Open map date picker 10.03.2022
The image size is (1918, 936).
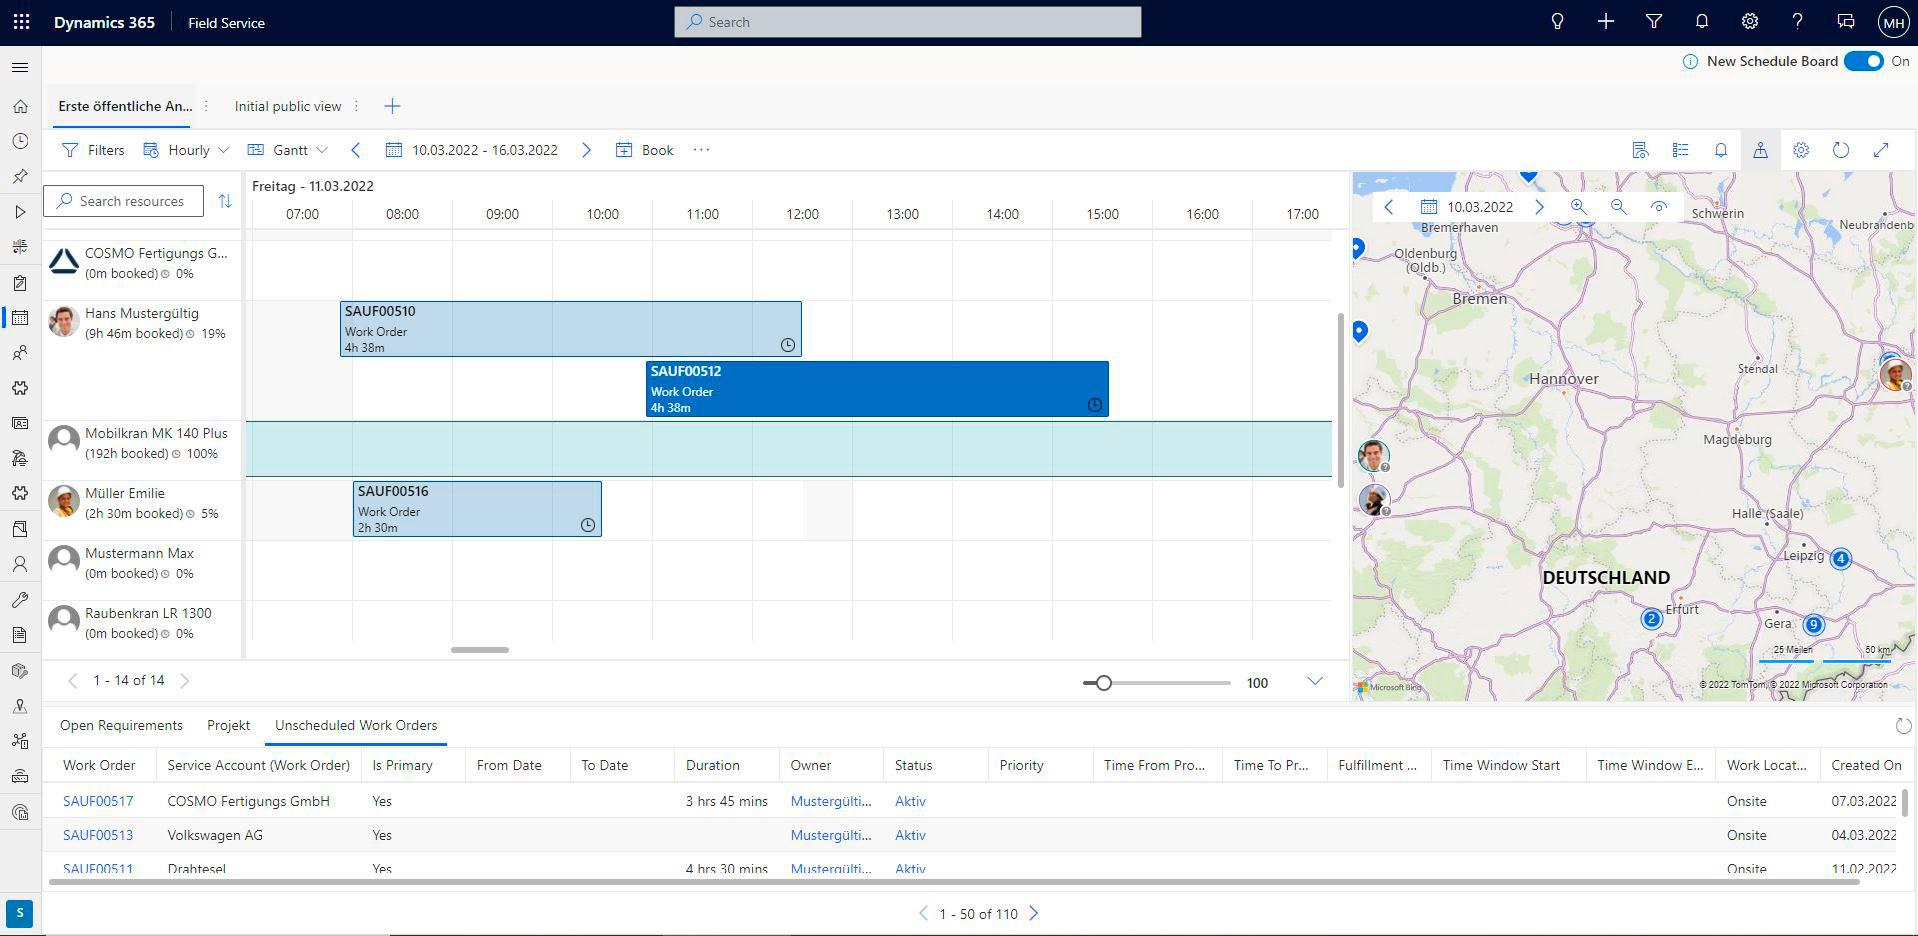point(1467,207)
